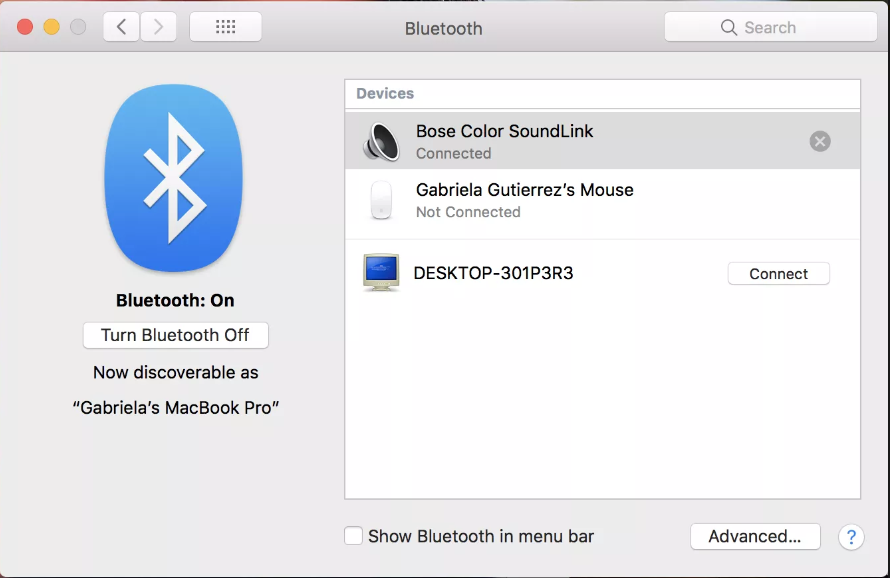Select the DESKTOP-301P3R3 device name

pos(493,273)
